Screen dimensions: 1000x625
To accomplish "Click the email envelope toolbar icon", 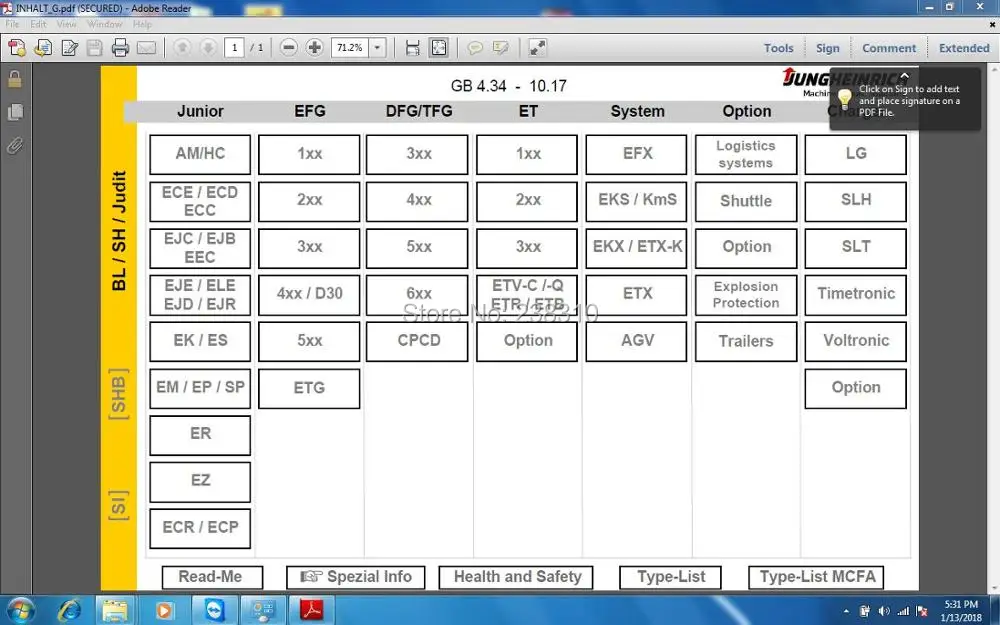I will 146,48.
